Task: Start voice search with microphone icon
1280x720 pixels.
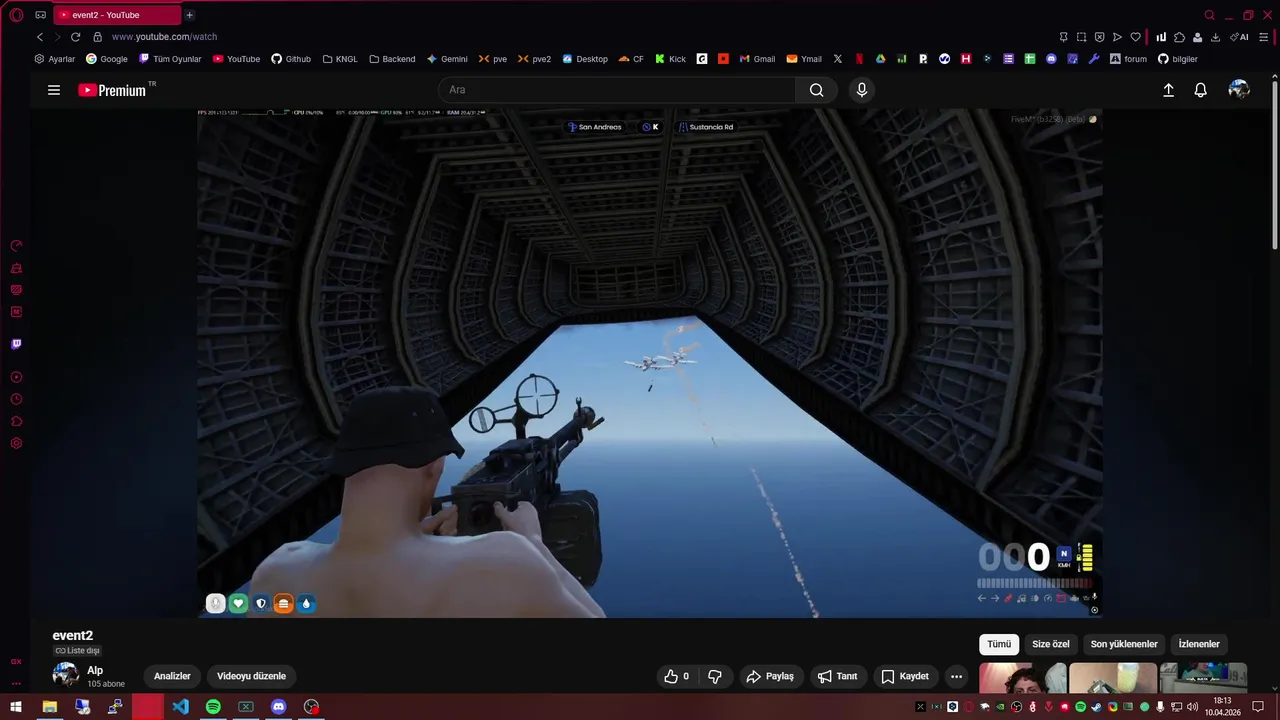Action: pos(862,90)
